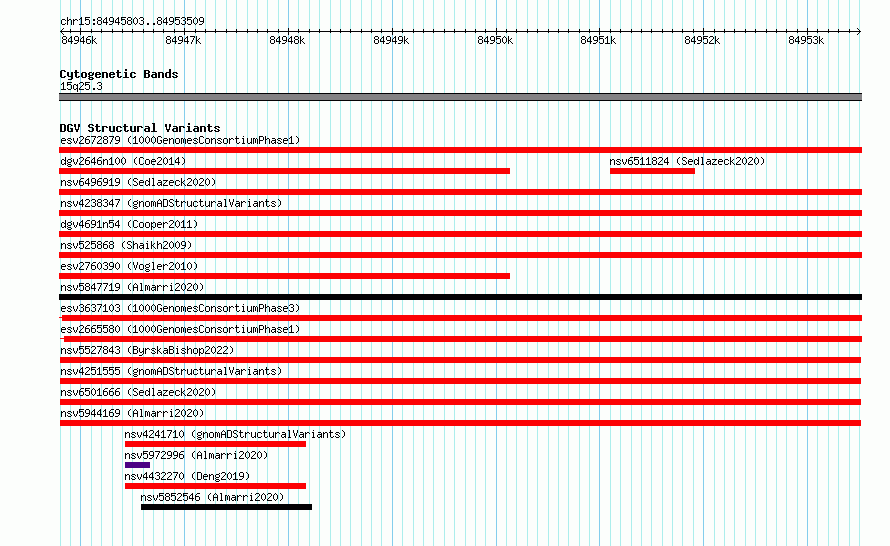Click the 84947k ruler label
Image resolution: width=890 pixels, height=546 pixels.
(x=183, y=40)
